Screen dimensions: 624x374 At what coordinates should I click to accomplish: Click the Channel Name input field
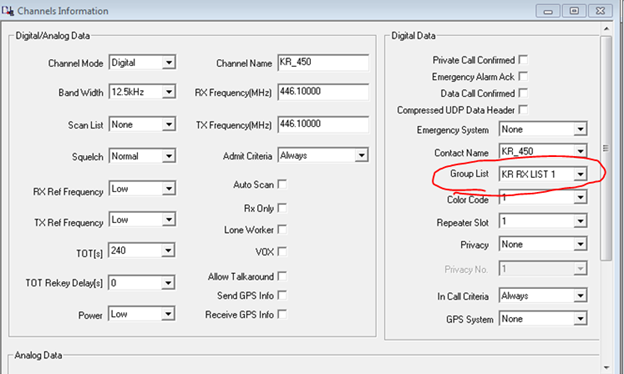point(323,62)
